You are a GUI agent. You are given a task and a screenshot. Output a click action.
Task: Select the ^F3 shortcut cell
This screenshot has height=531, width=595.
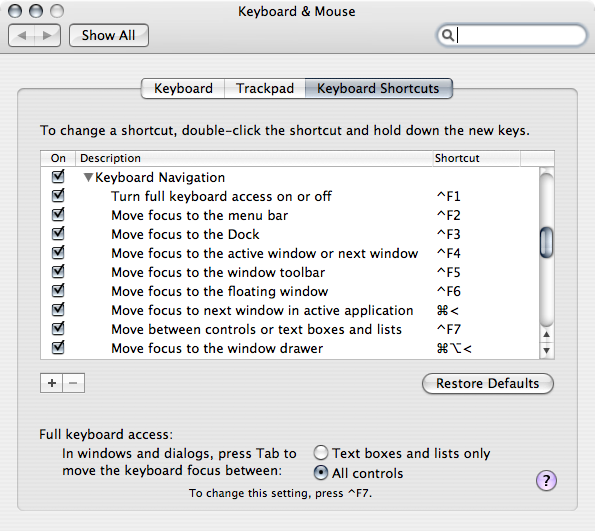point(448,235)
